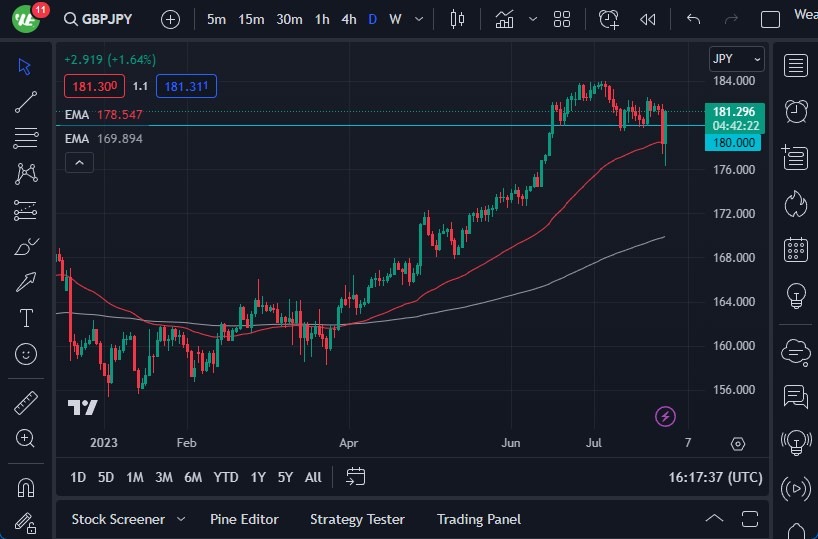
Task: Switch to the Strategy Tester tab
Action: (x=357, y=519)
